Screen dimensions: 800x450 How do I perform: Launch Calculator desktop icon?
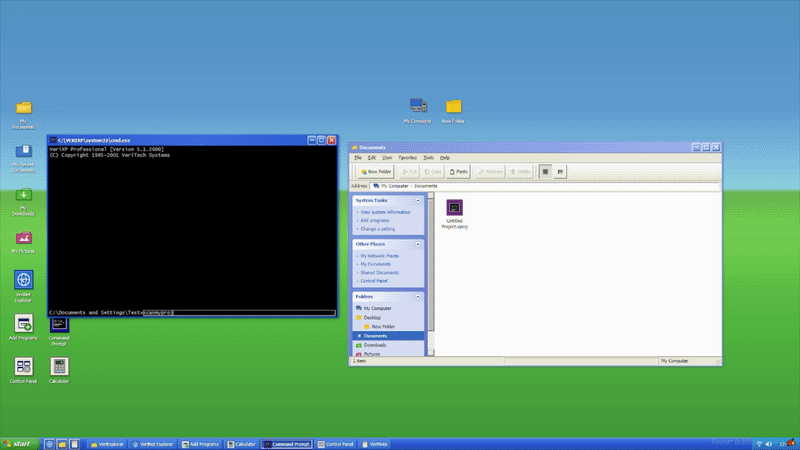pos(59,370)
